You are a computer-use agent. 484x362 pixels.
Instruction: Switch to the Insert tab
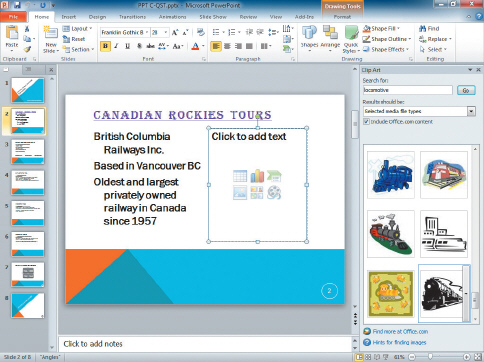(68, 17)
